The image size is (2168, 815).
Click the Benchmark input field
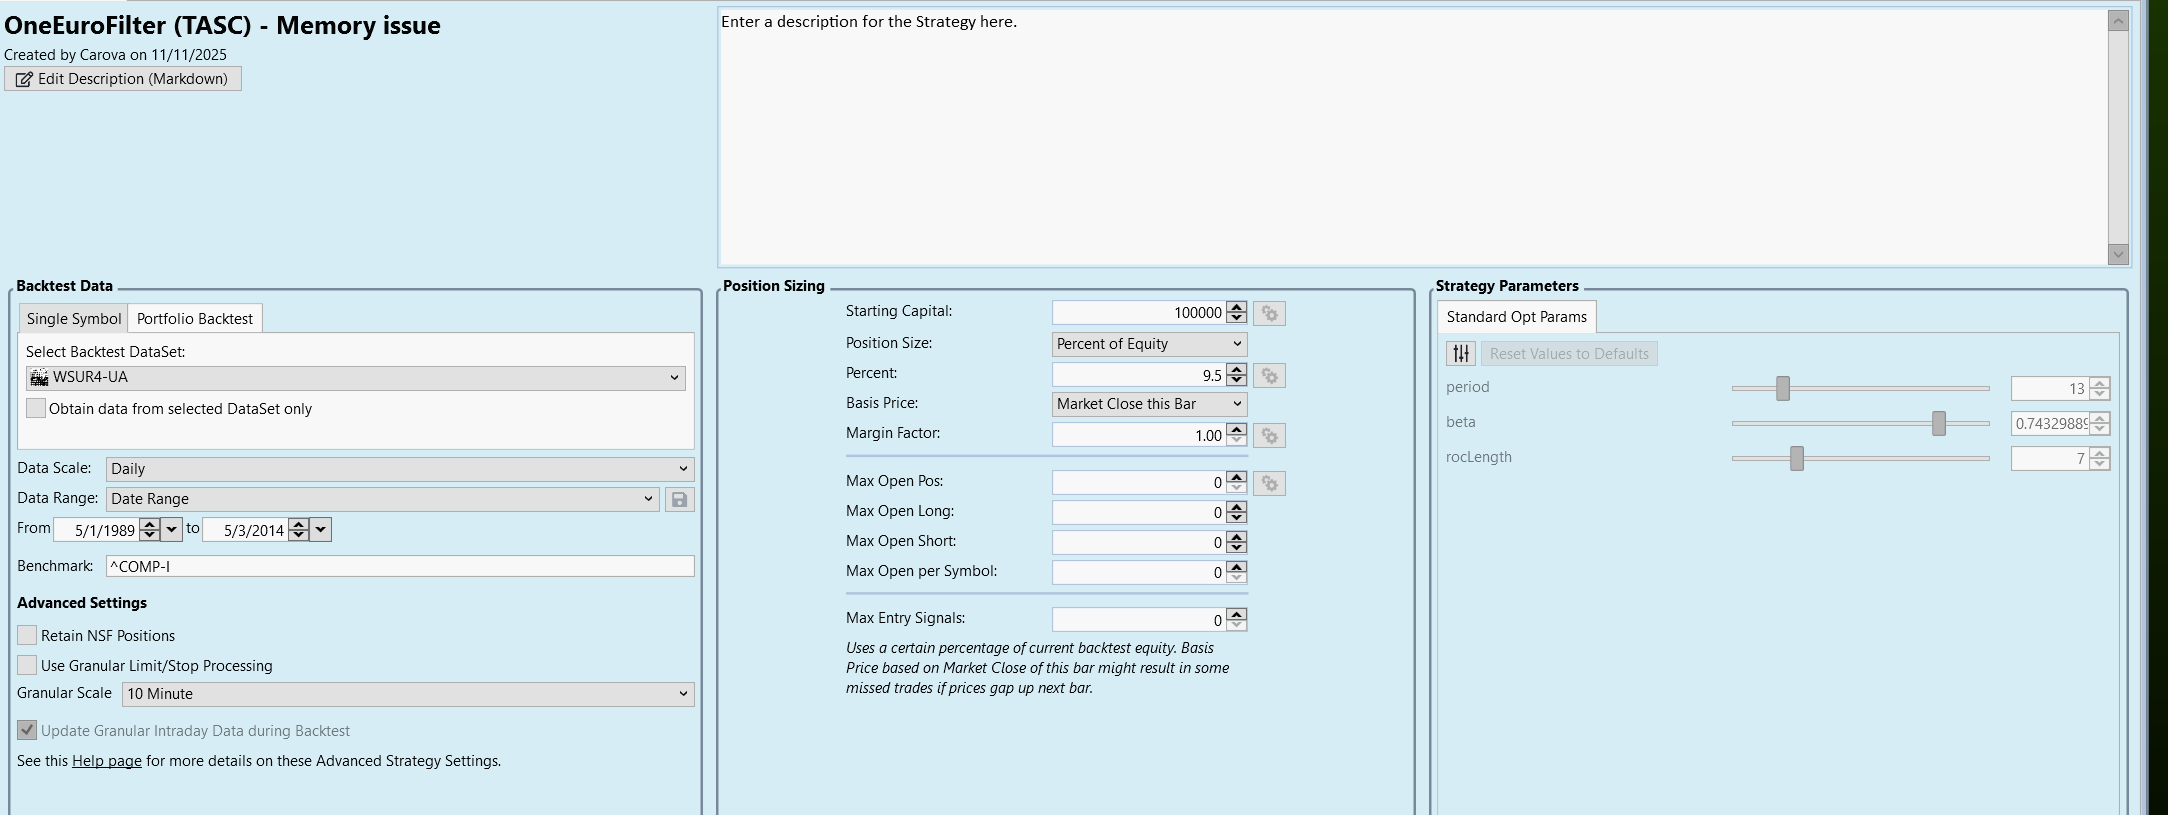[x=400, y=566]
